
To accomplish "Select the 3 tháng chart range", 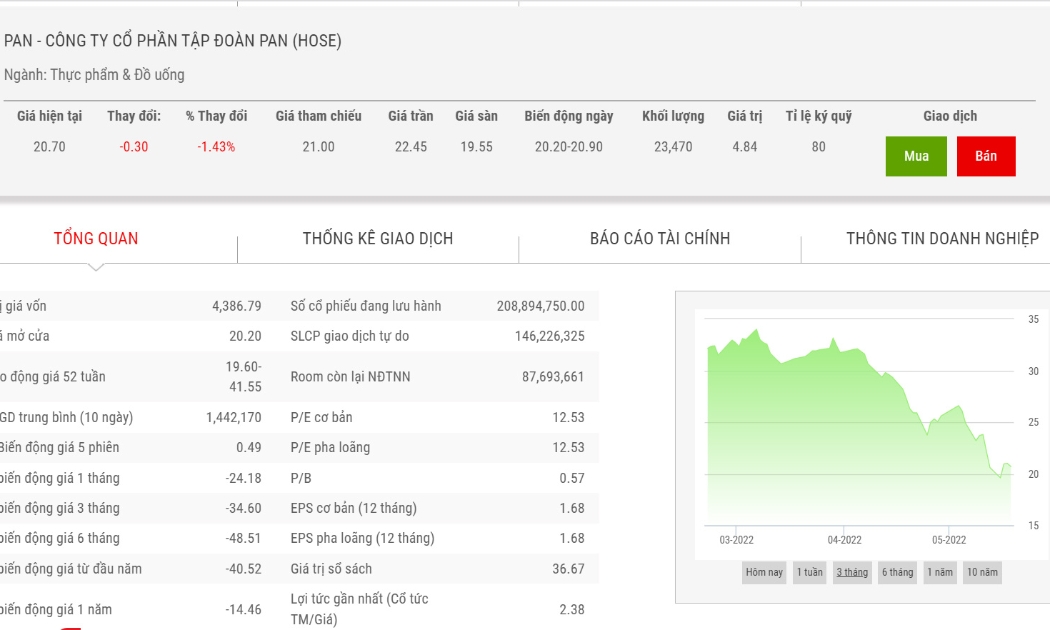I will pos(852,572).
